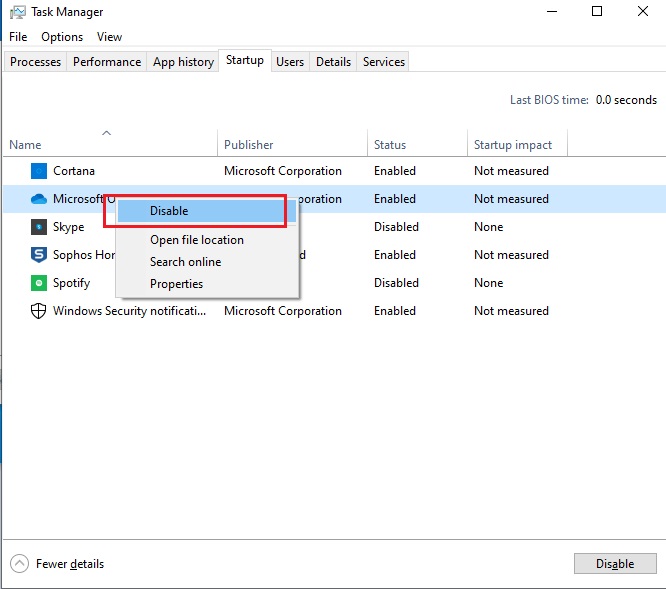The image size is (666, 589).
Task: Click Windows Security's Not measured impact cell
Action: (511, 311)
